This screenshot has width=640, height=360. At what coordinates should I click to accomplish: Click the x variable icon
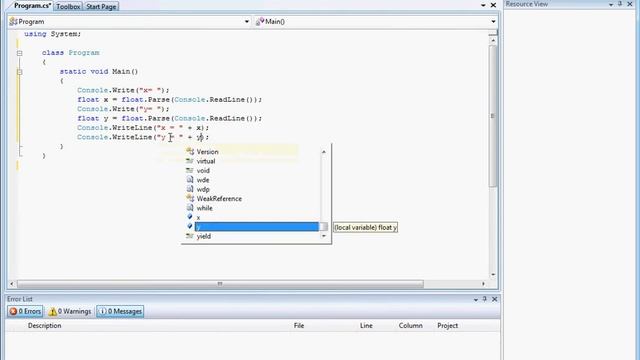(x=190, y=217)
